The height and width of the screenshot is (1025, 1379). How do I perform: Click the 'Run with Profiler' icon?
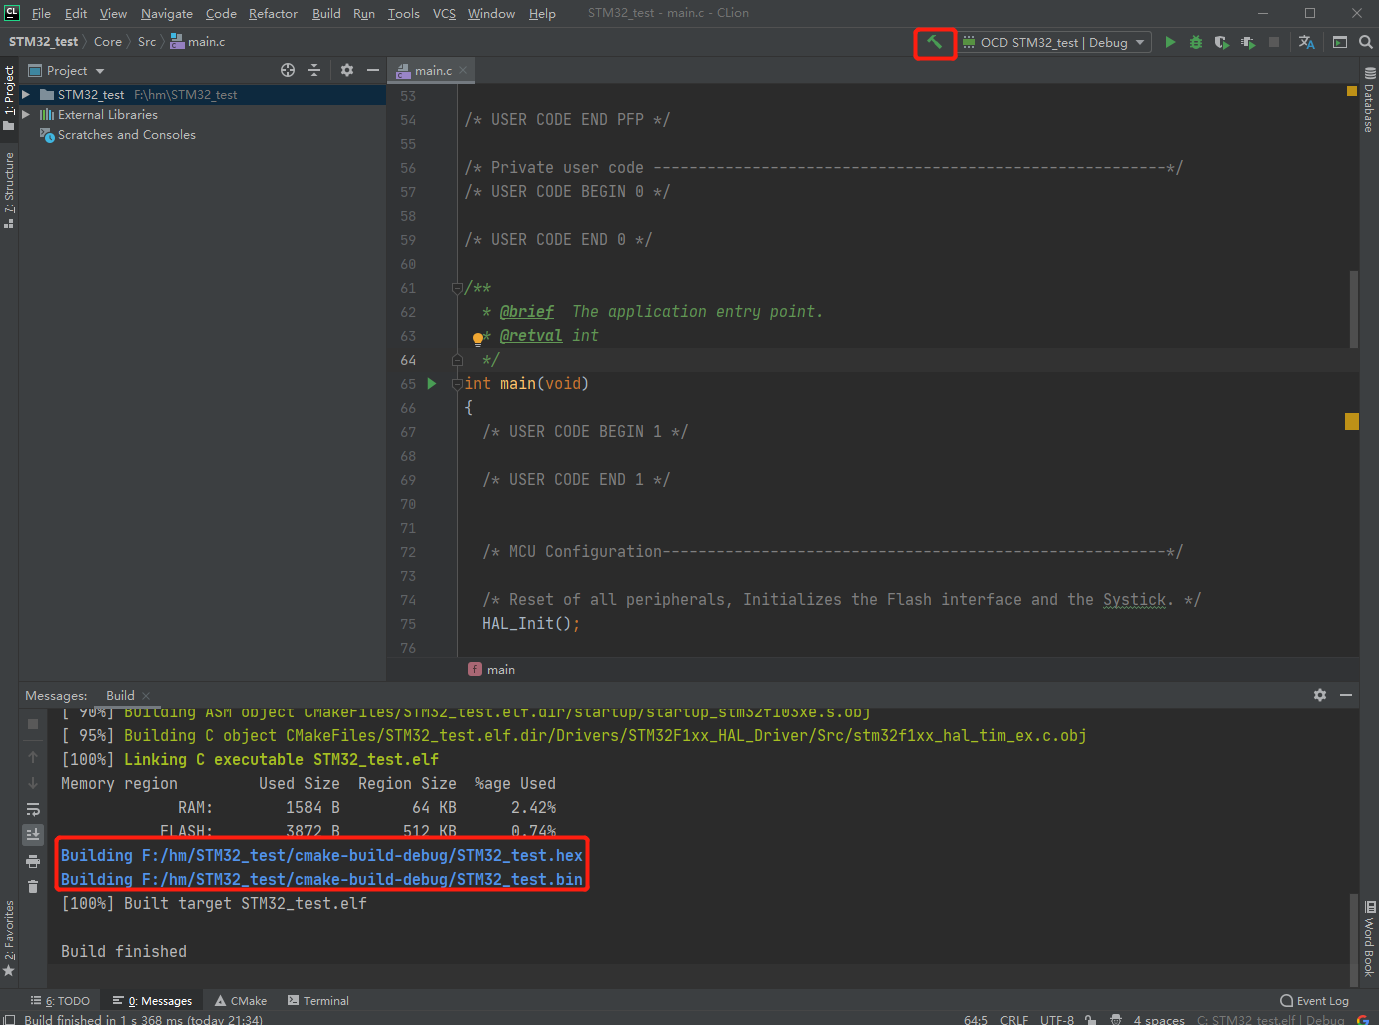click(x=1248, y=42)
